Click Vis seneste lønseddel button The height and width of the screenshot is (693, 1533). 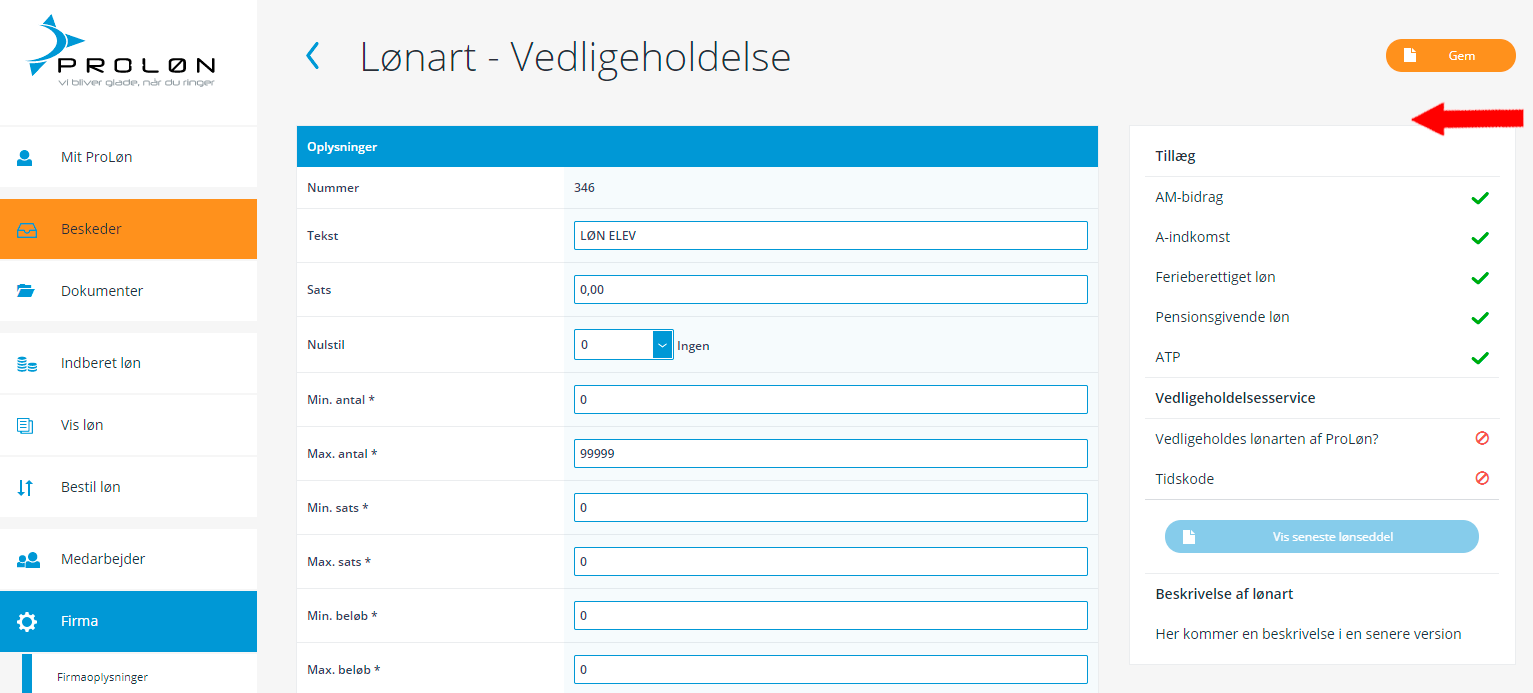tap(1321, 537)
